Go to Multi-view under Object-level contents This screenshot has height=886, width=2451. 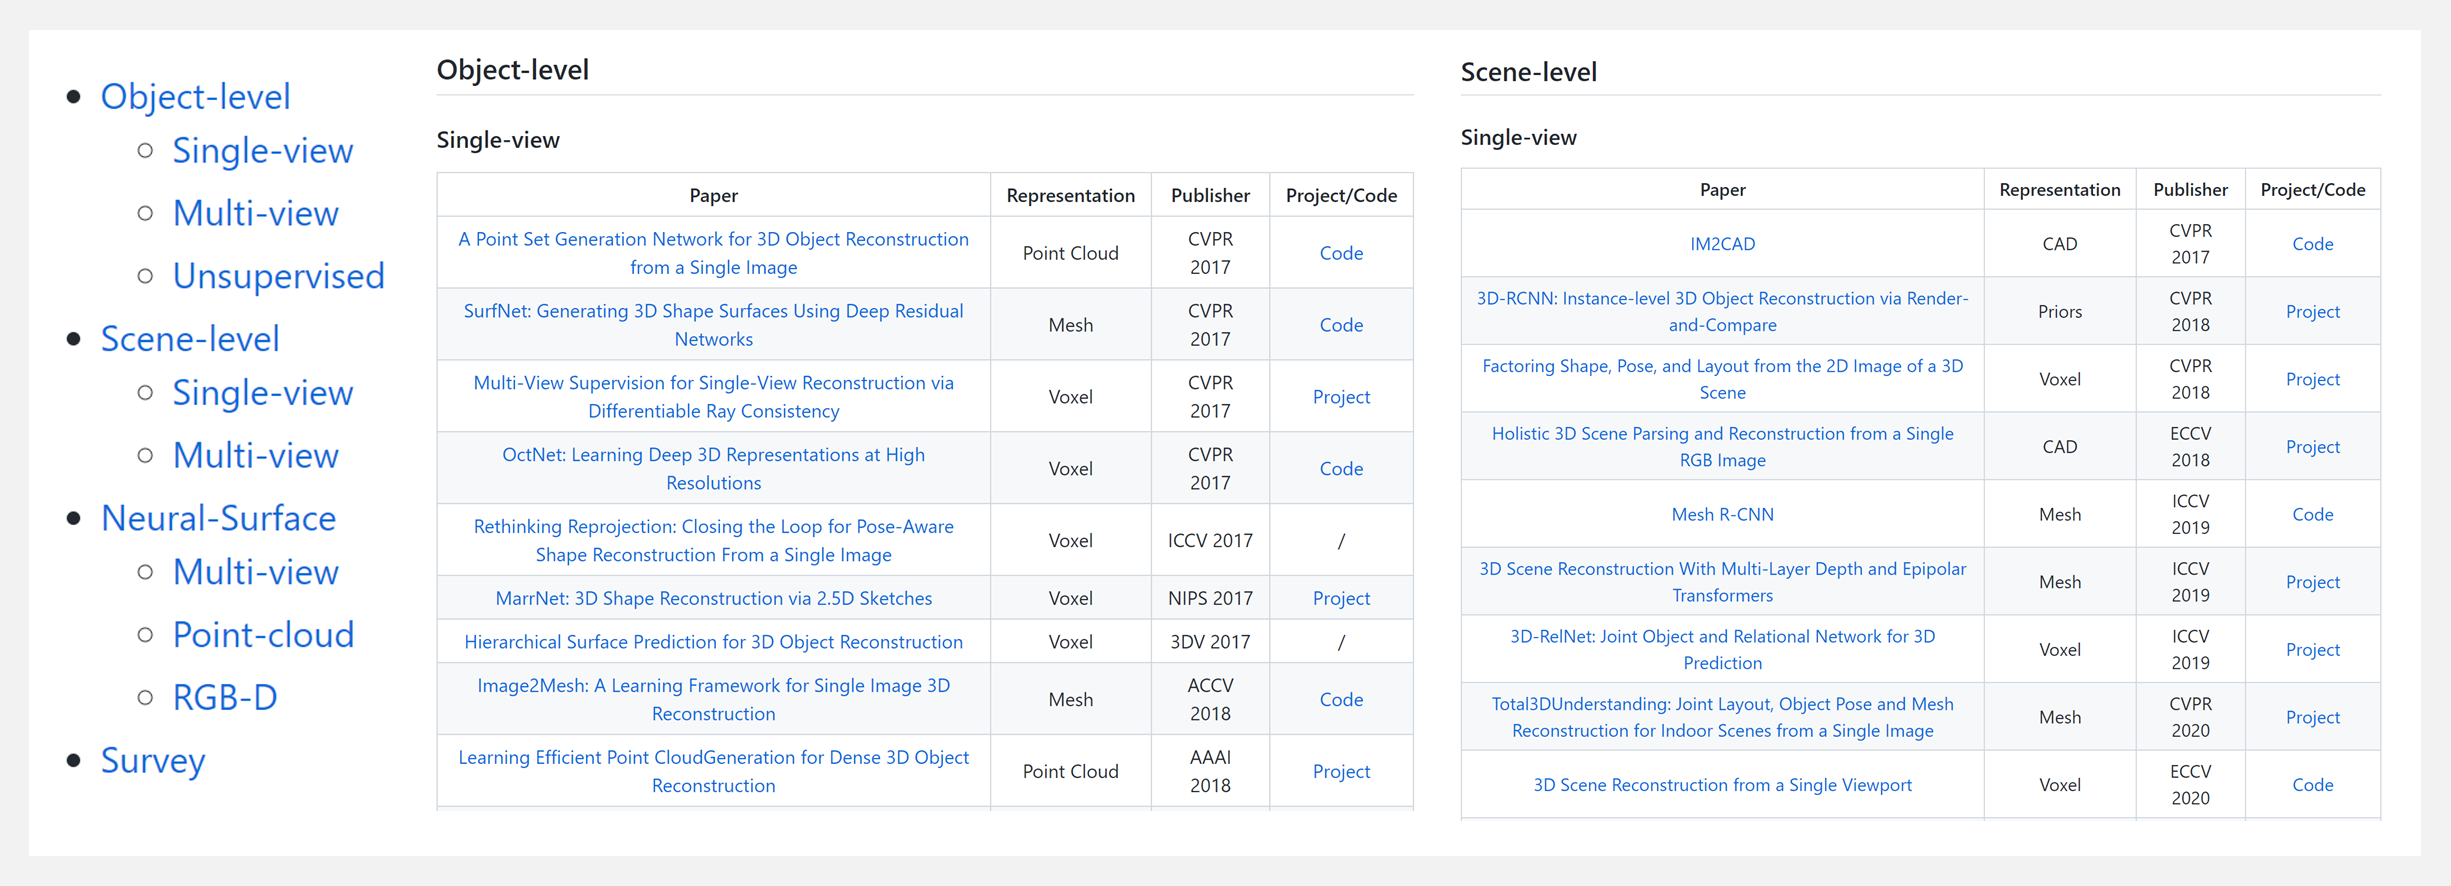(256, 213)
